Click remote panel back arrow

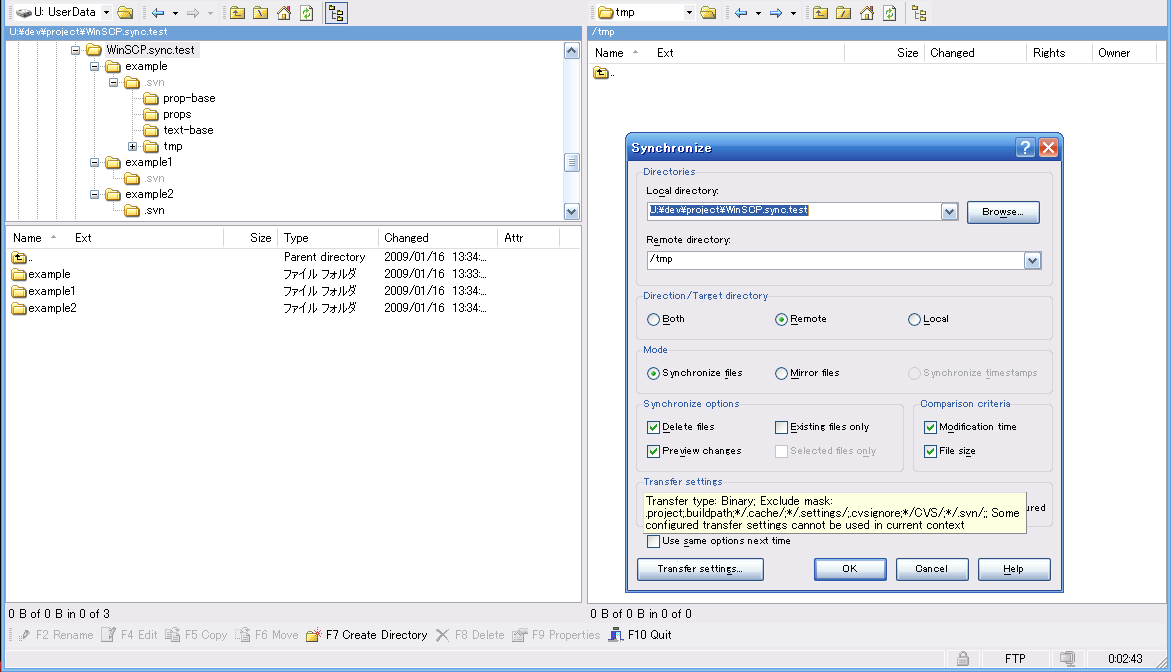click(741, 13)
